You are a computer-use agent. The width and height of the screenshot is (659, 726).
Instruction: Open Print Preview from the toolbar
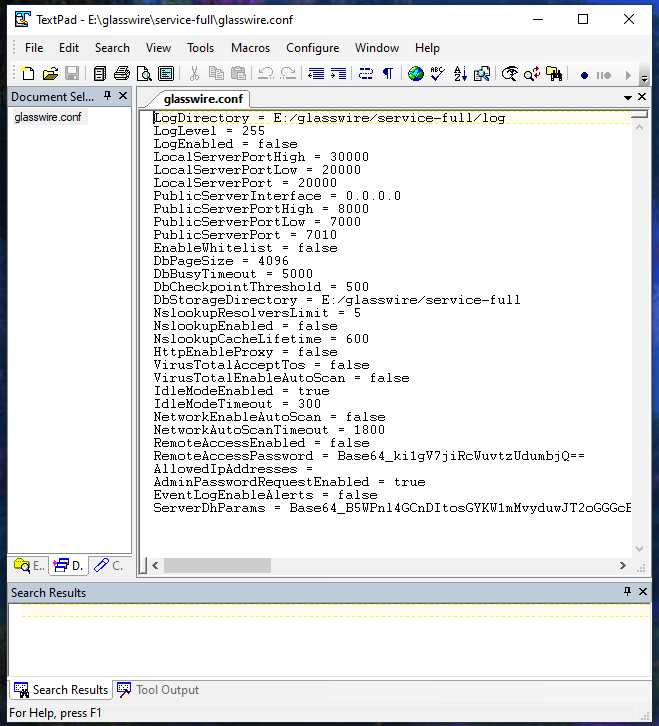click(x=144, y=74)
